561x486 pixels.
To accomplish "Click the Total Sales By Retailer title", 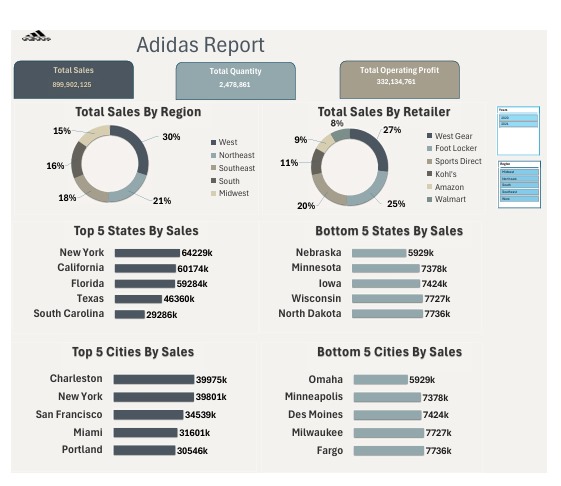I will point(384,112).
